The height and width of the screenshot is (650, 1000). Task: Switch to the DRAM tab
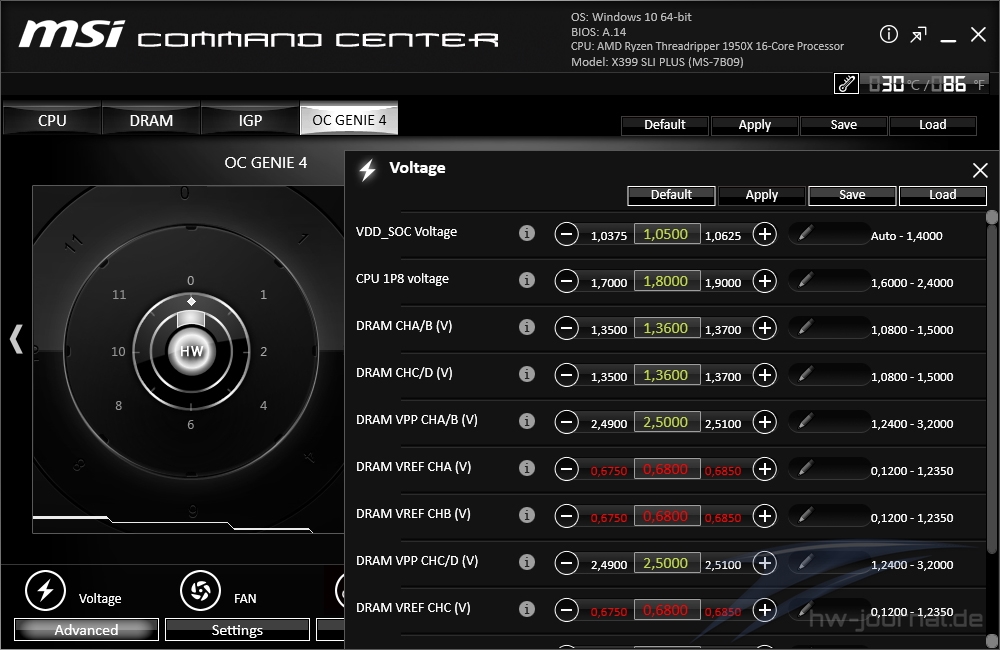(x=151, y=120)
